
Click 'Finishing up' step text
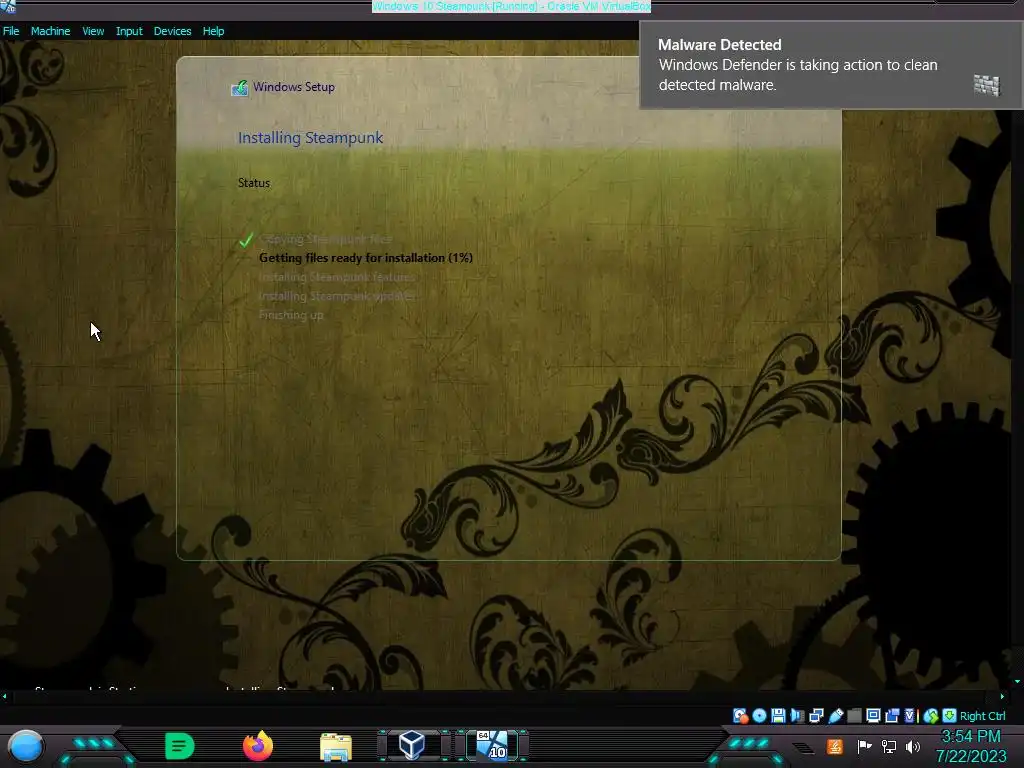point(291,315)
